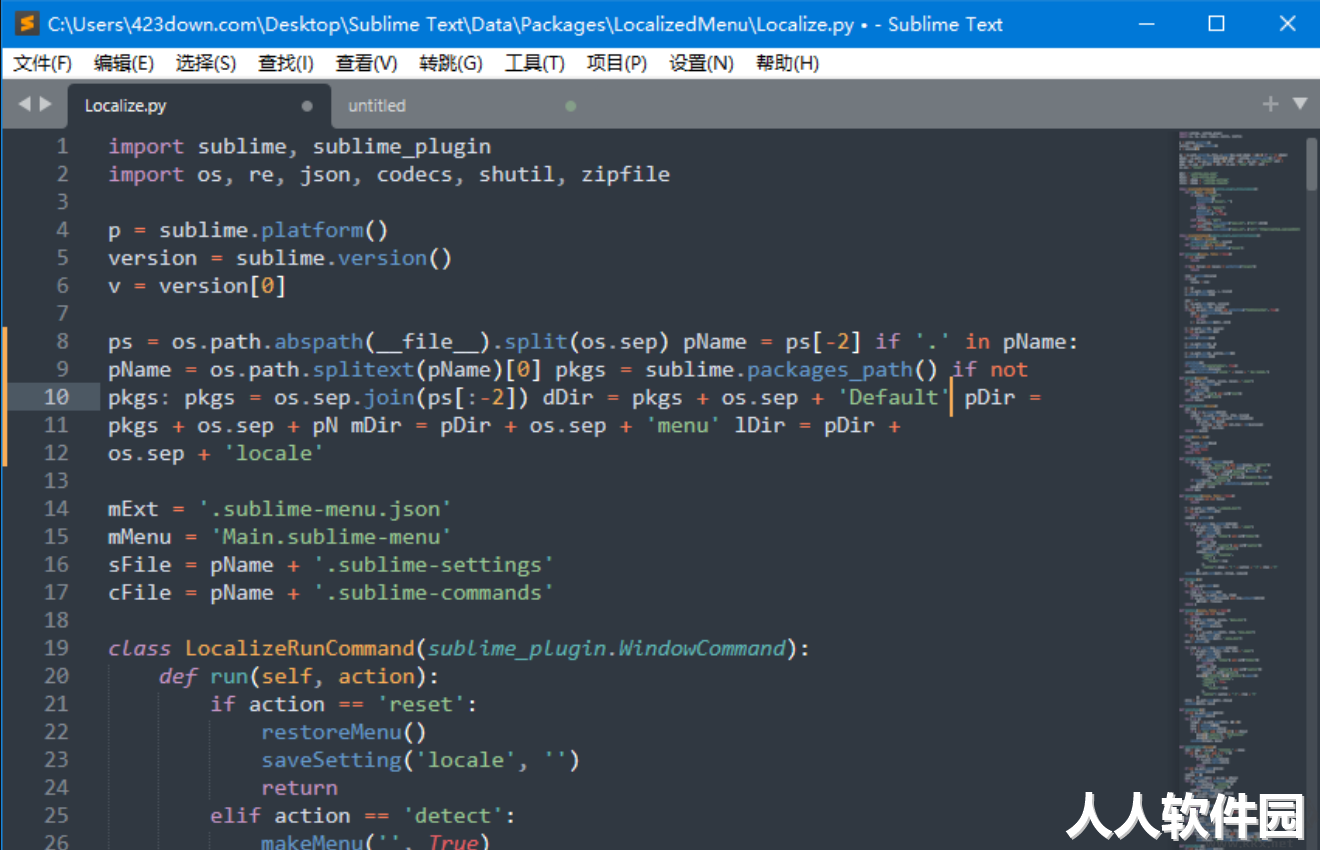The height and width of the screenshot is (850, 1320).
Task: Click 'WindowCommand' on line 19
Action: pyautogui.click(x=702, y=648)
